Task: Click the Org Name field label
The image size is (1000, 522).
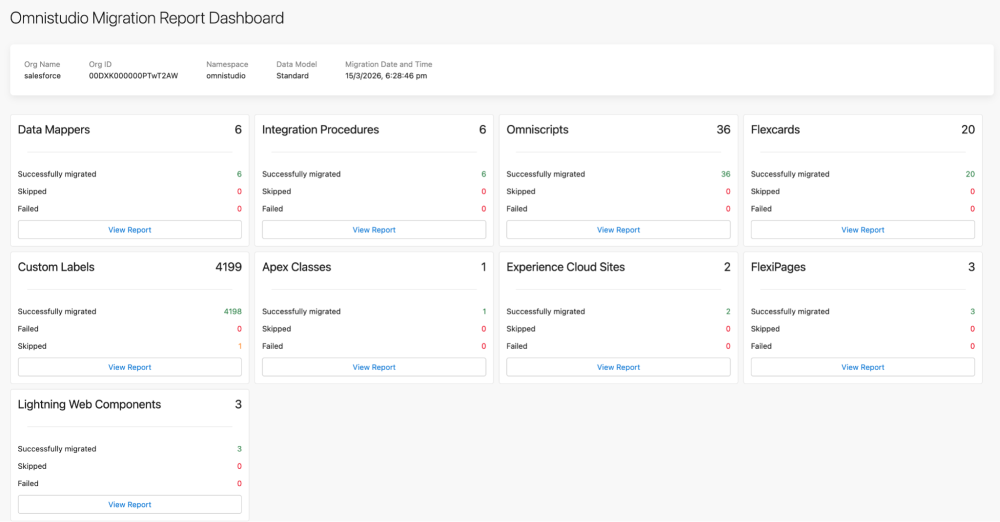Action: (42, 64)
